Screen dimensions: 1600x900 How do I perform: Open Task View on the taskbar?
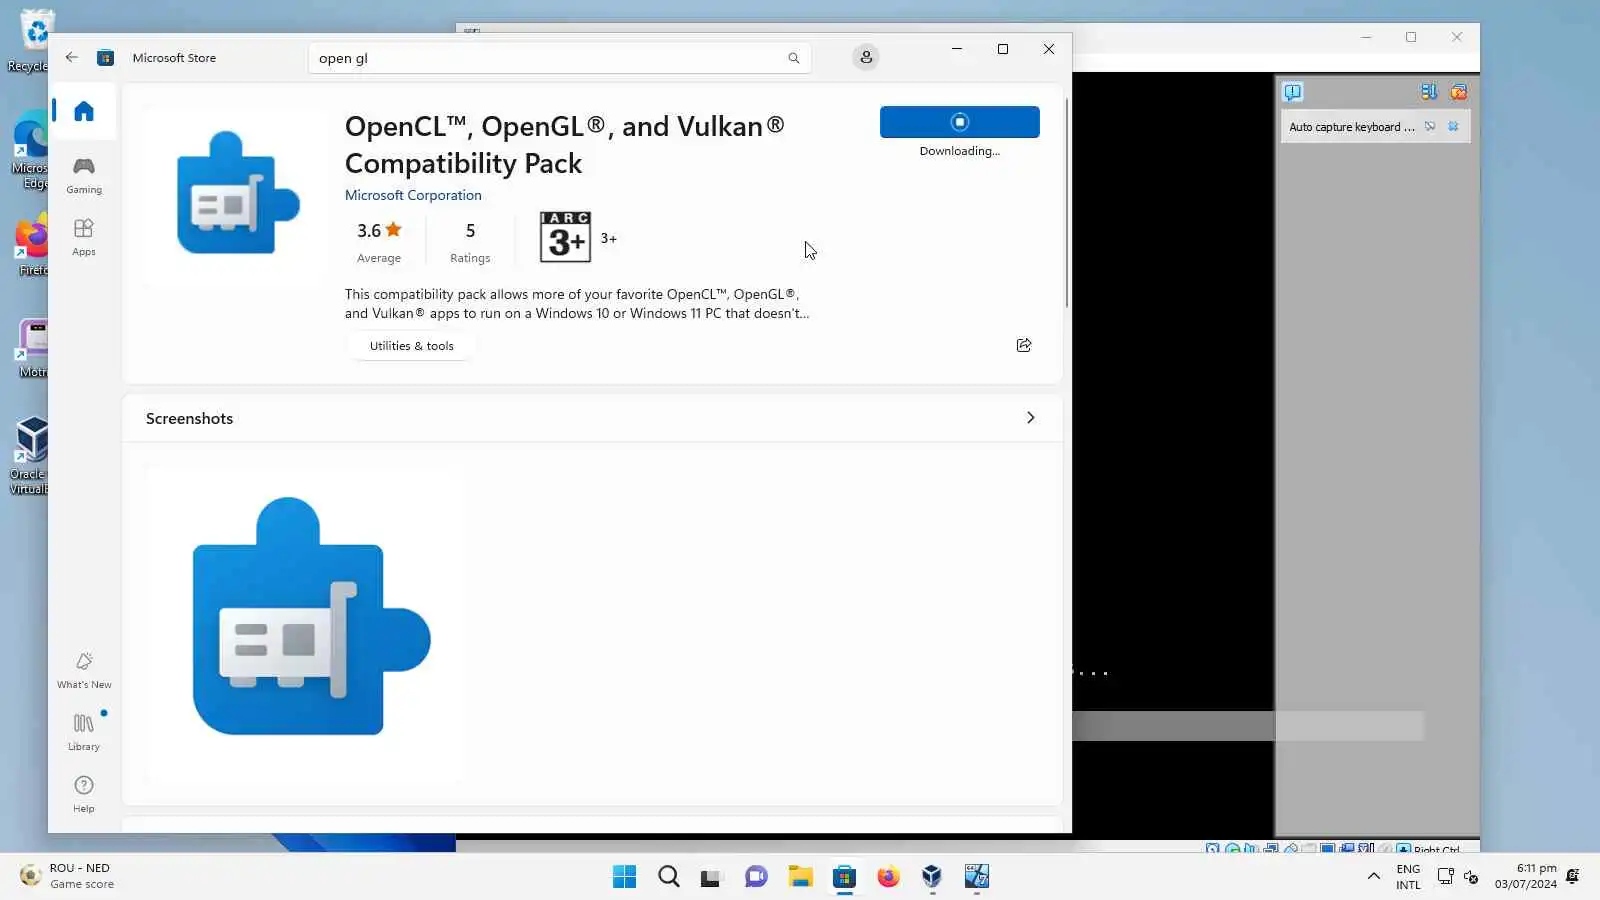(711, 877)
